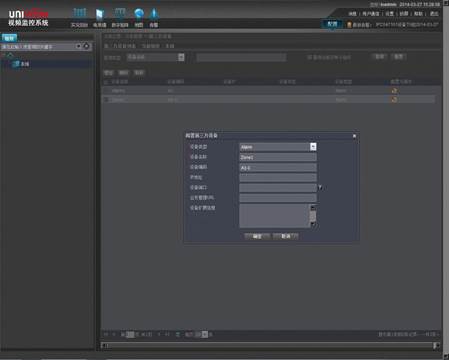This screenshot has width=449, height=360.
Task: Open the query condition dropdown above the table
Action: (x=156, y=57)
